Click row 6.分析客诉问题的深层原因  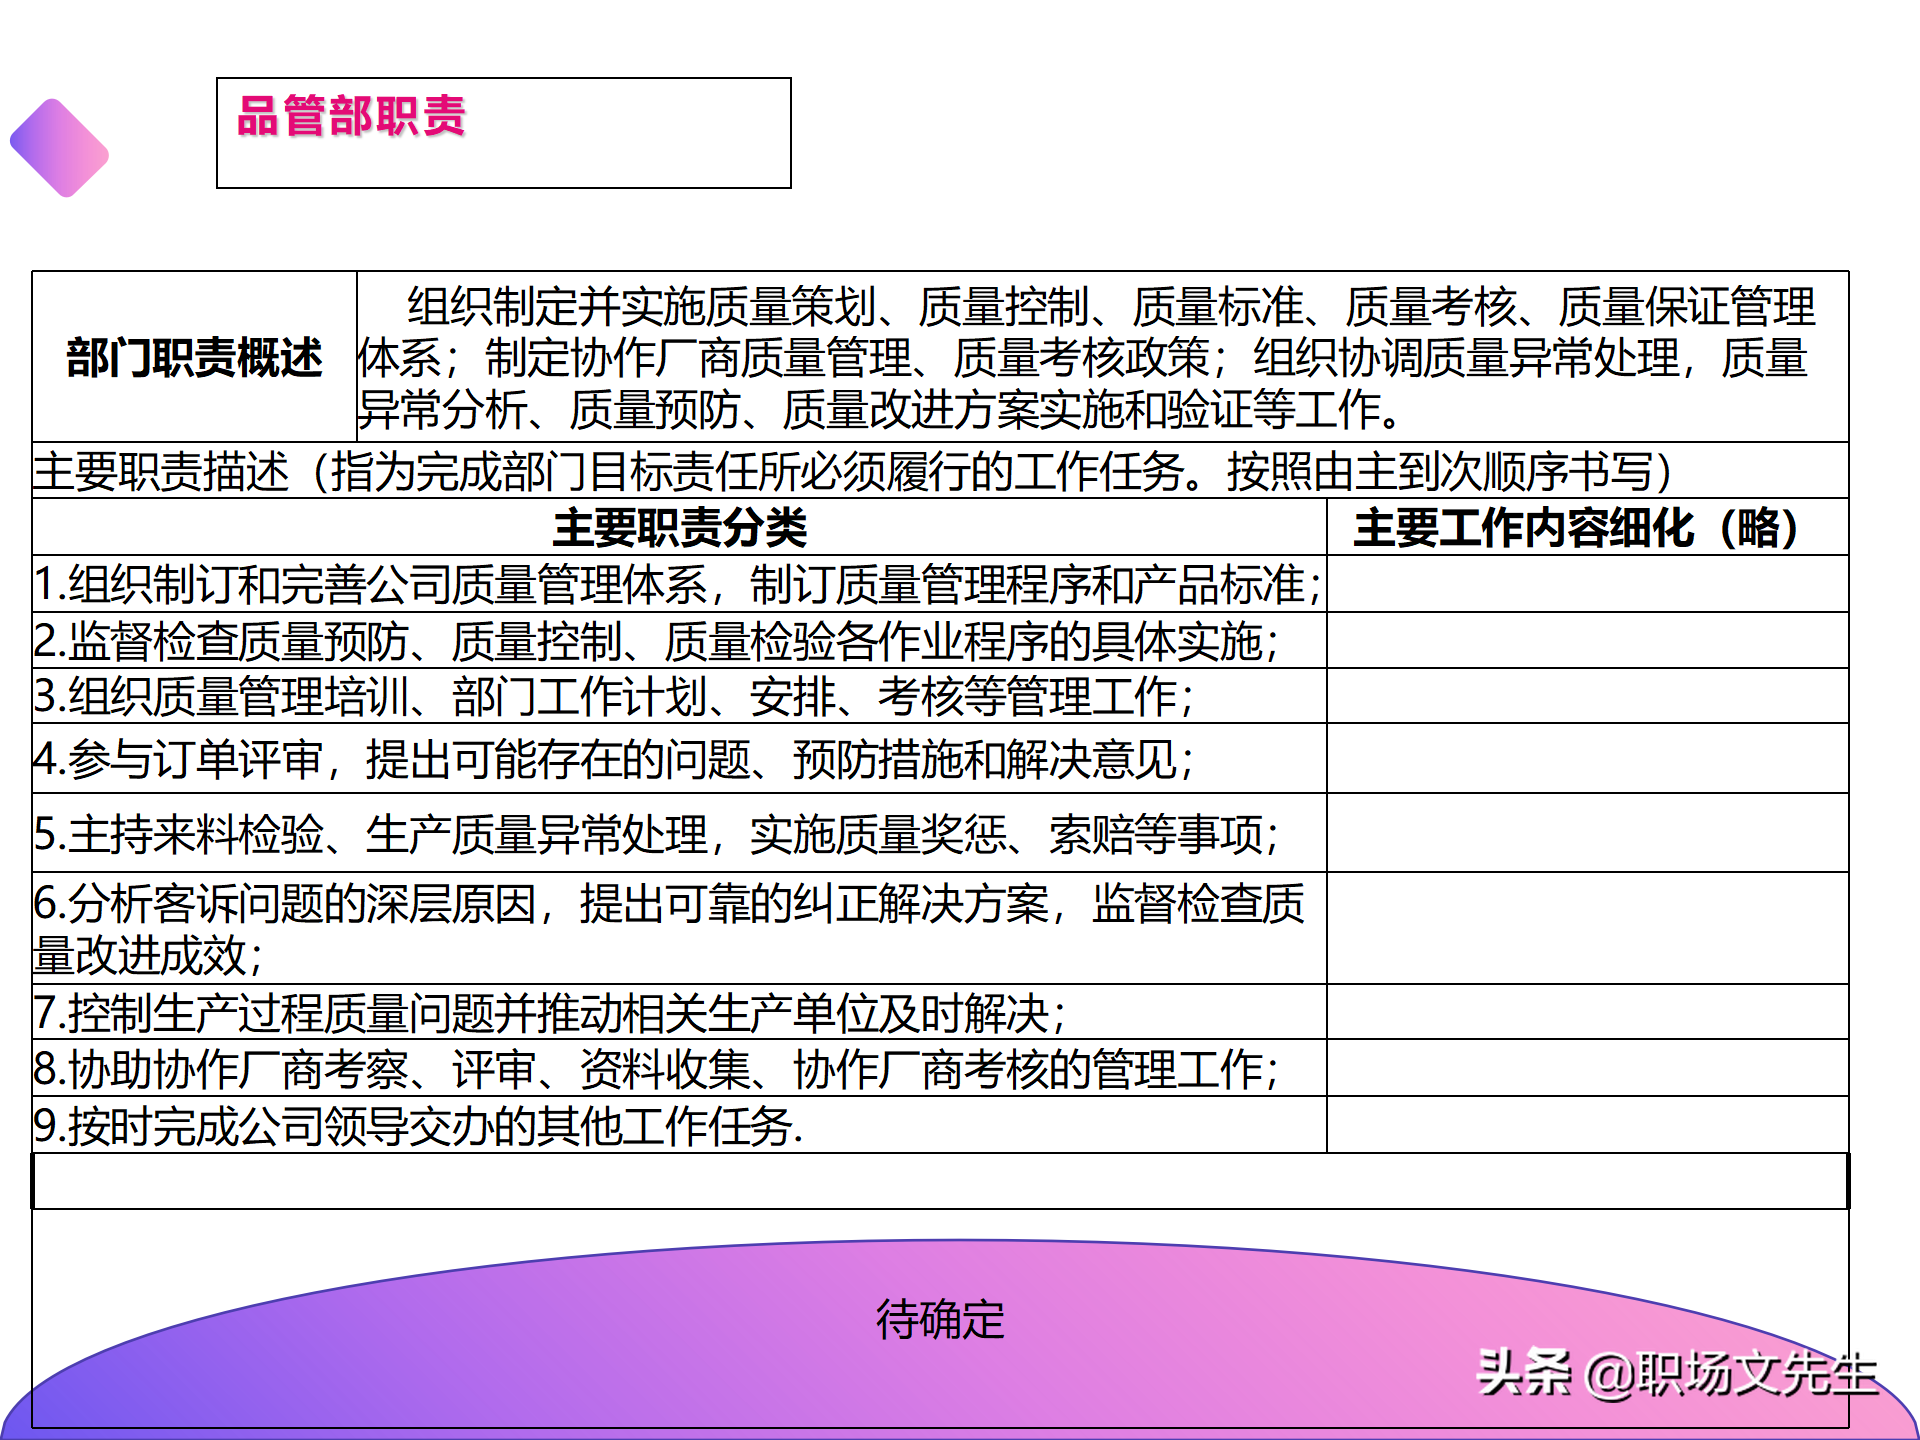pos(679,928)
